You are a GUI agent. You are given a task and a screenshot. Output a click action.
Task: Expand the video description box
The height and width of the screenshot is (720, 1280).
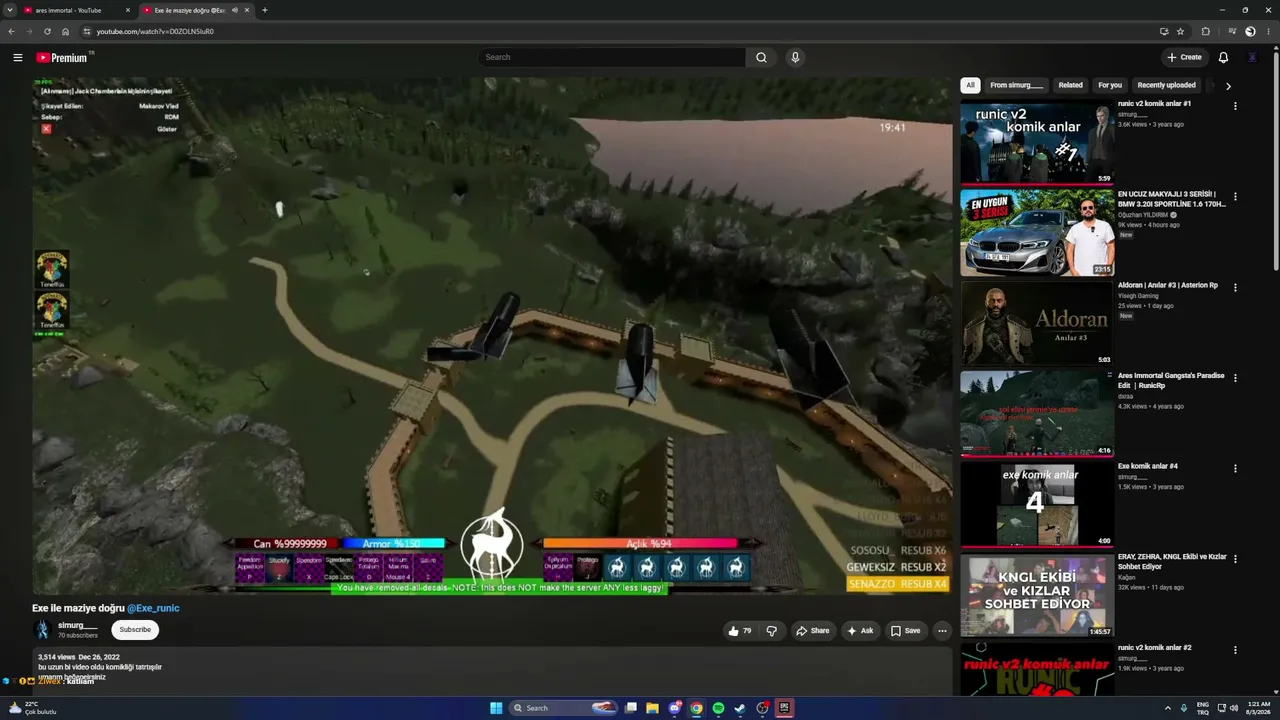coord(492,671)
